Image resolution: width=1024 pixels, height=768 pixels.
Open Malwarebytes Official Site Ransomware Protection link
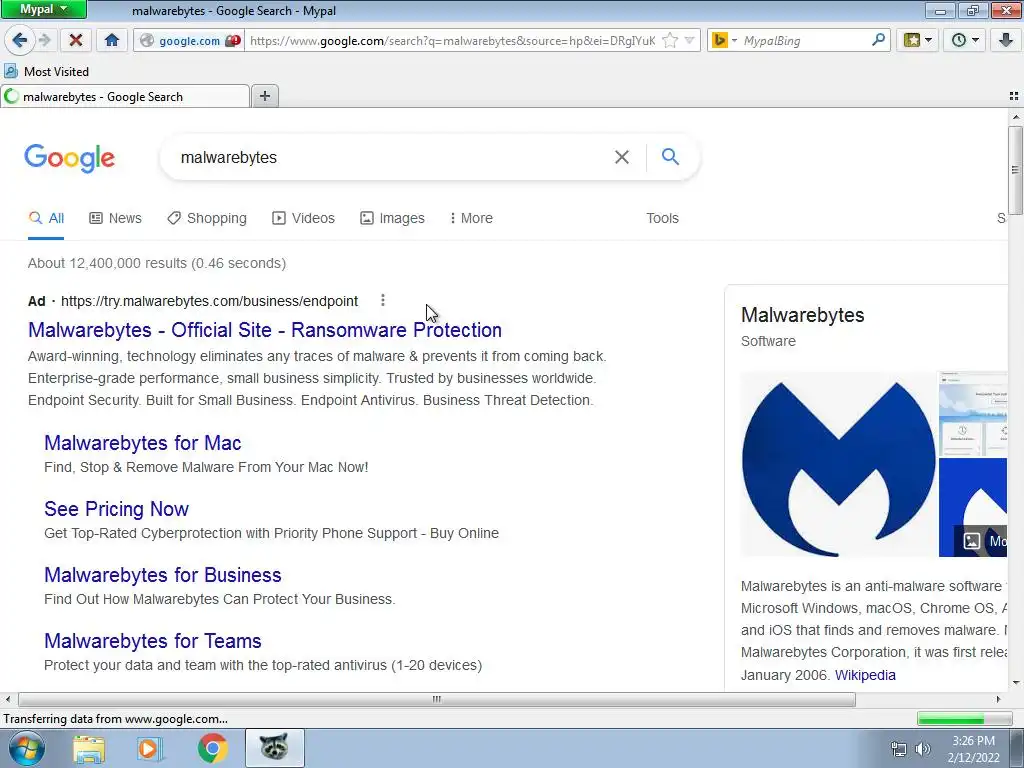(264, 330)
